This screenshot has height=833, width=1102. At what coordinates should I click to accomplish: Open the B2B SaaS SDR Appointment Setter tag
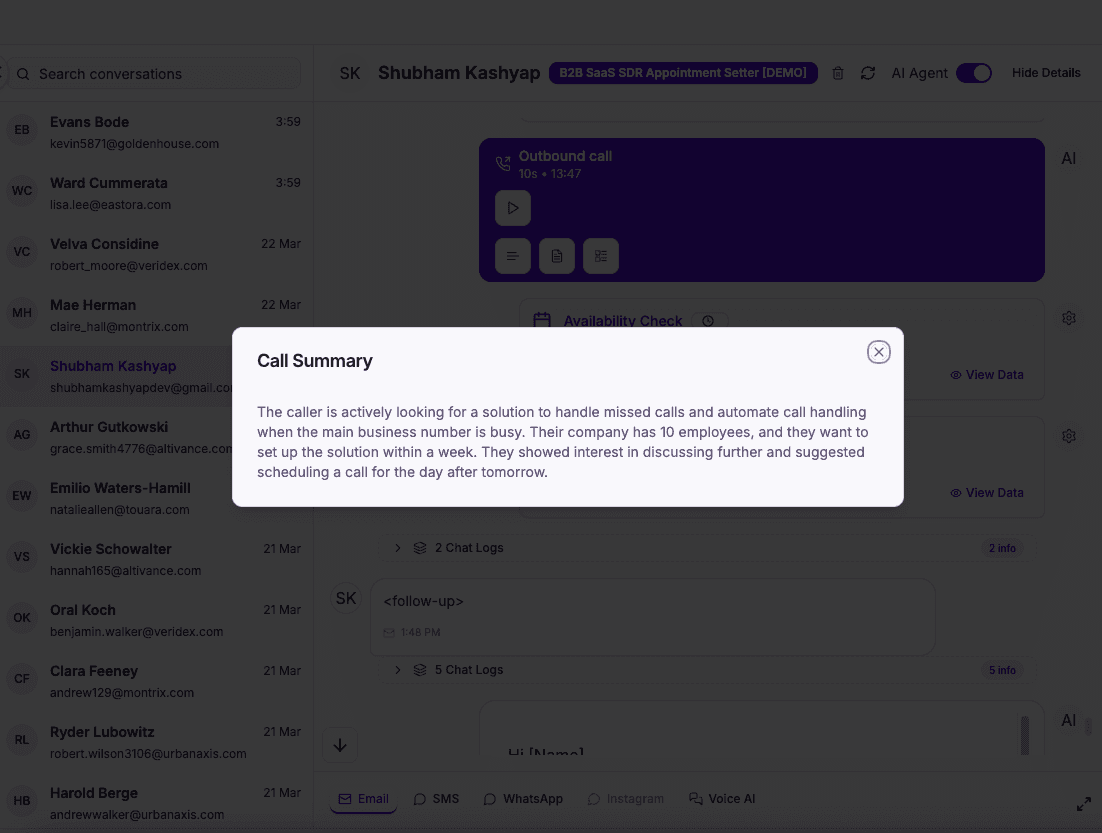[x=683, y=72]
